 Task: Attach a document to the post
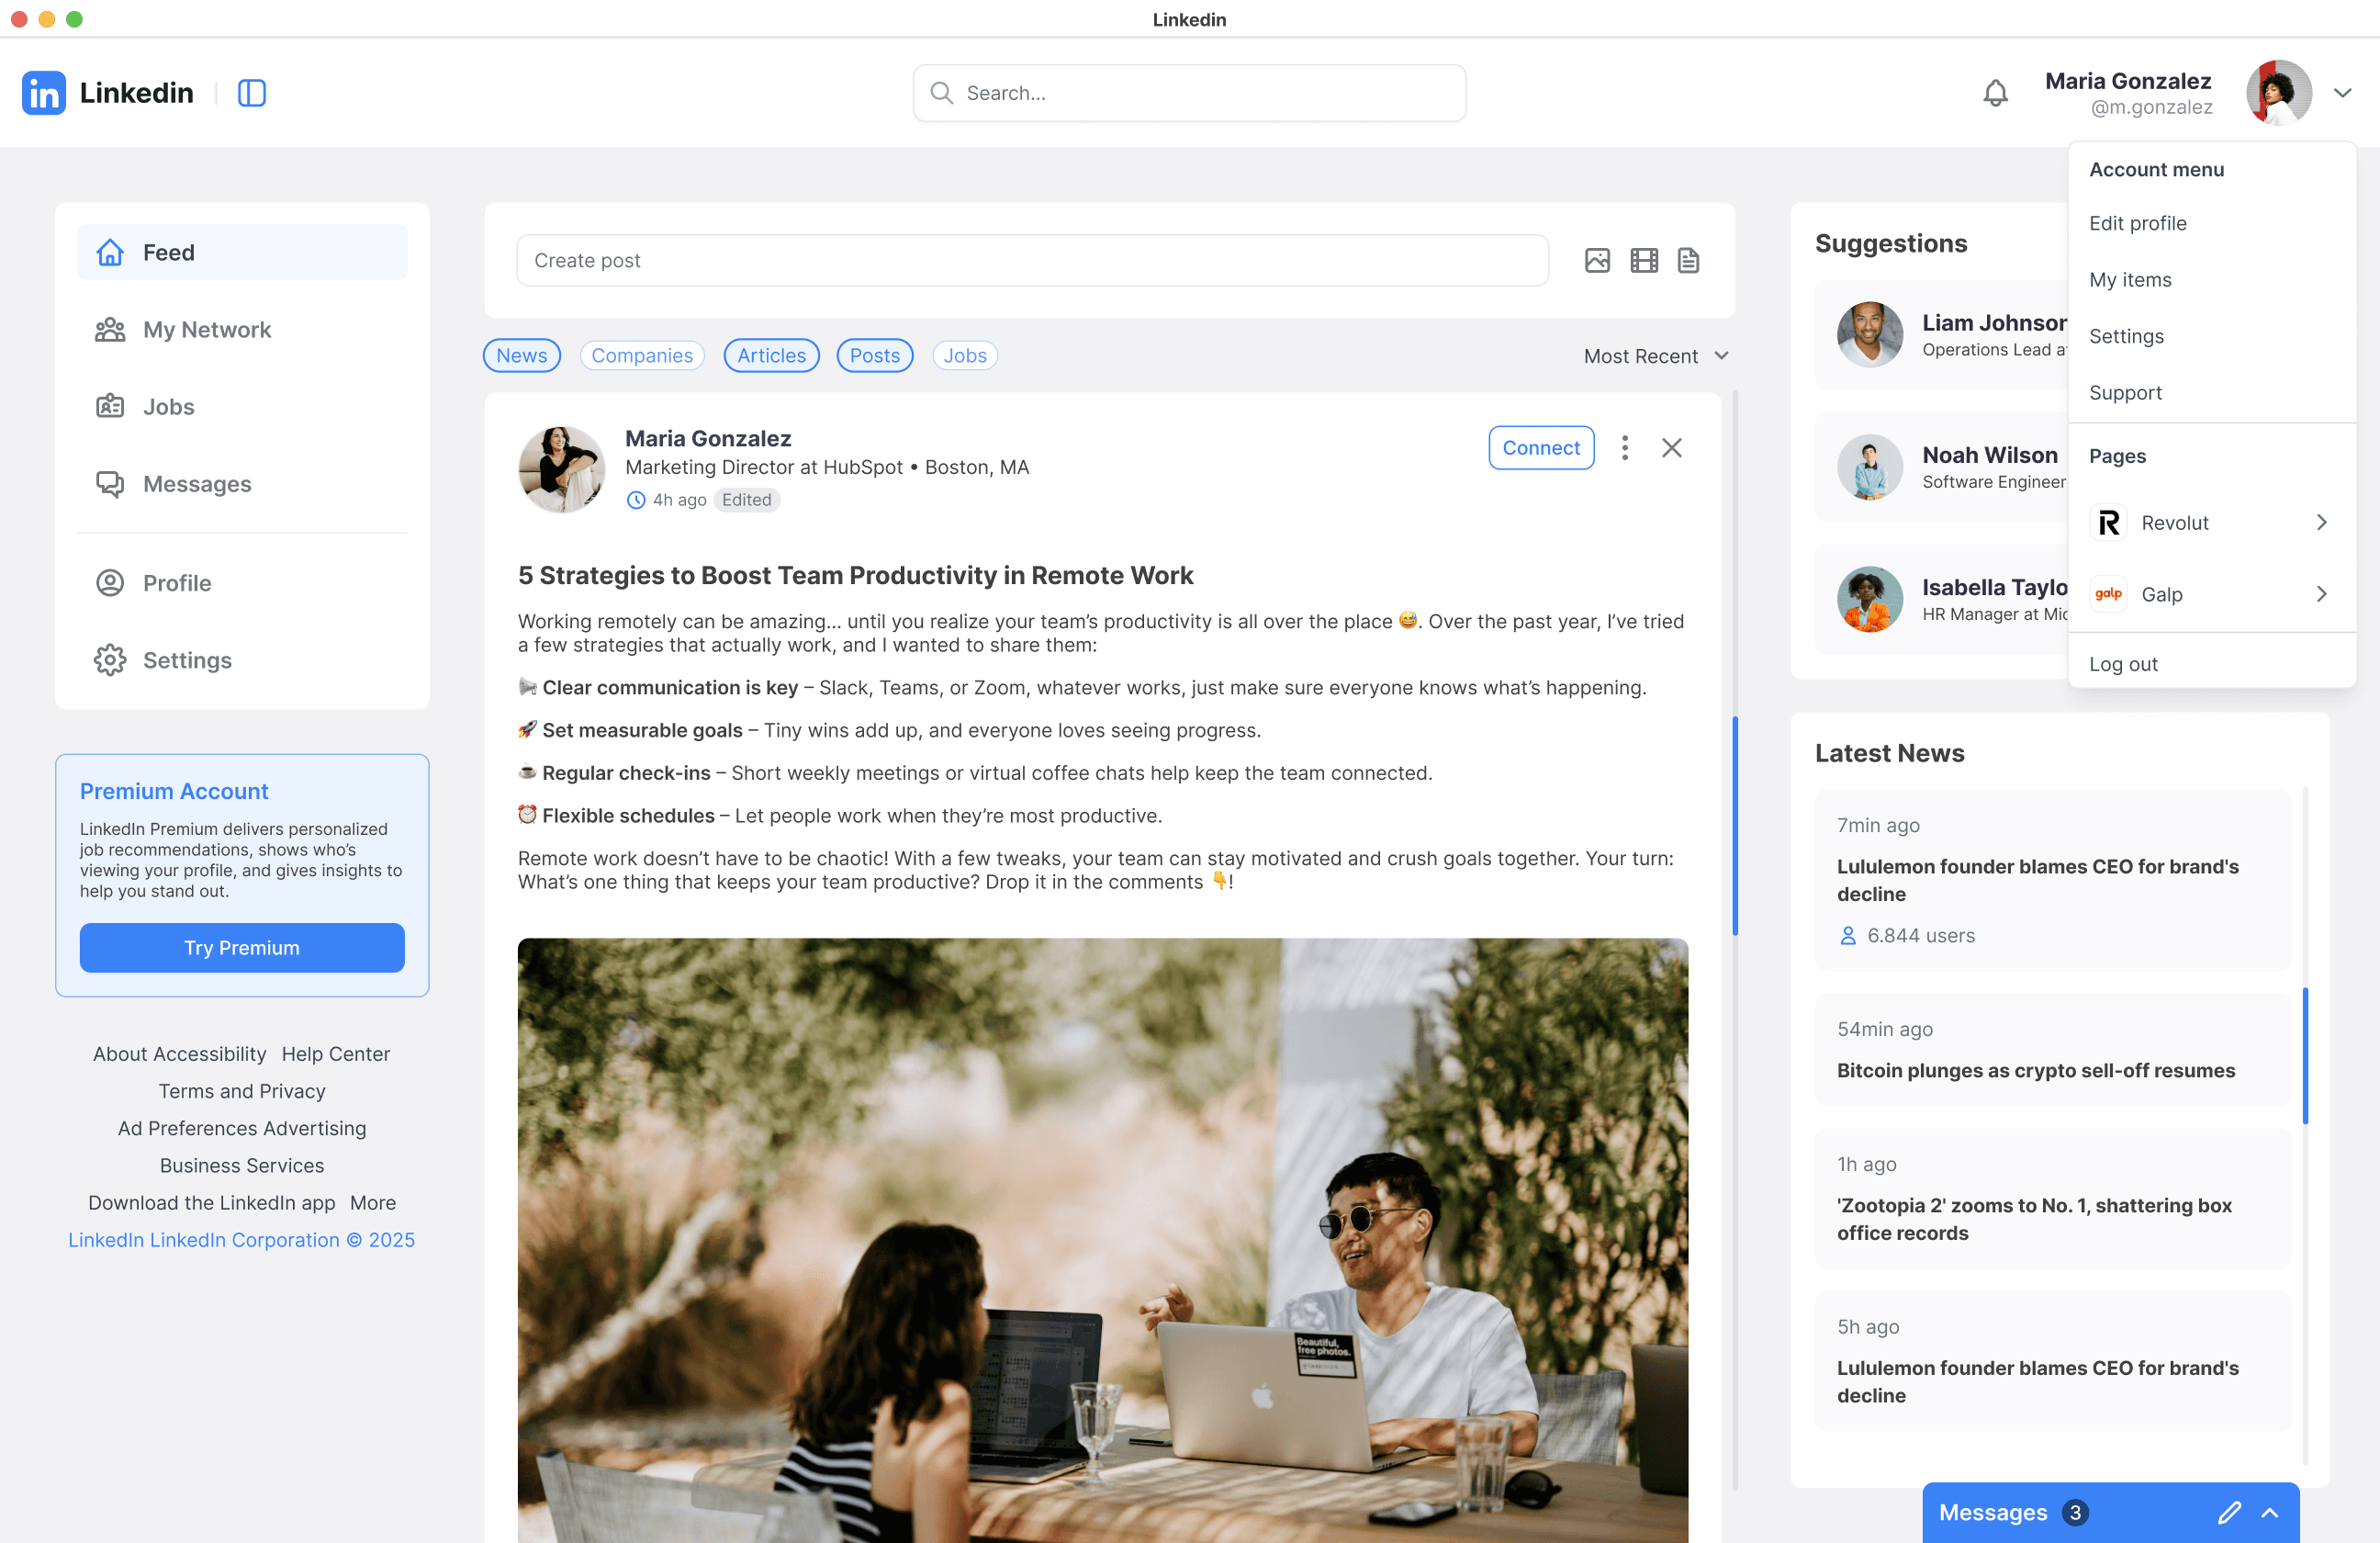(x=1688, y=261)
